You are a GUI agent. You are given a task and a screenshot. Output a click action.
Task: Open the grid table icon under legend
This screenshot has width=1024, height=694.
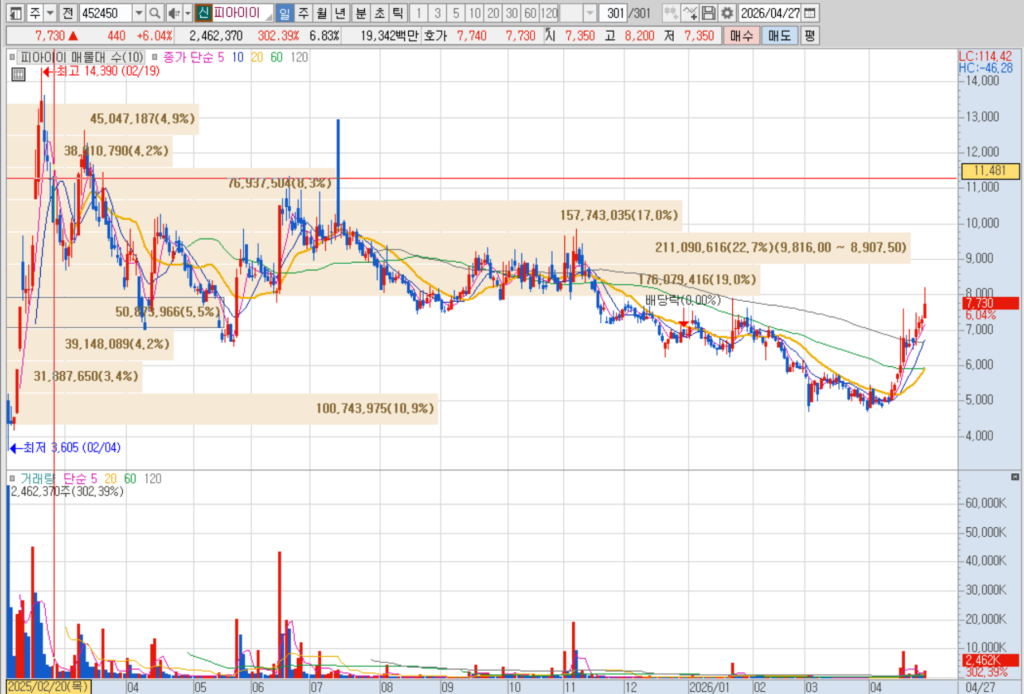point(18,74)
